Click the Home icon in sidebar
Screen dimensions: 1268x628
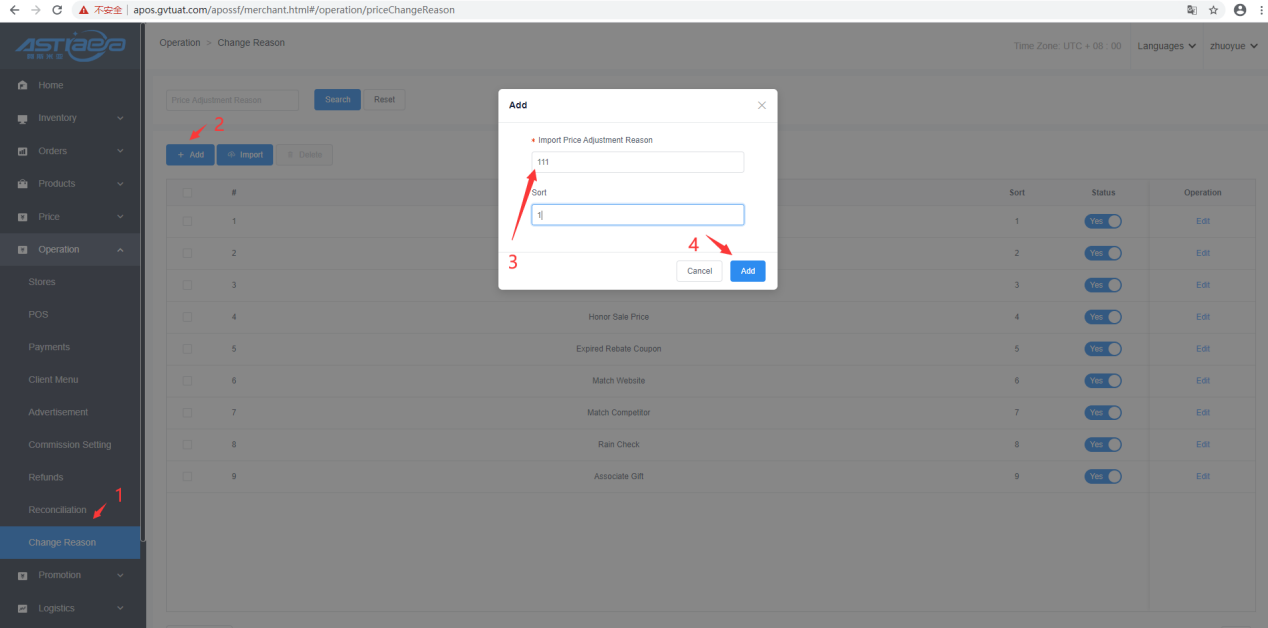22,86
